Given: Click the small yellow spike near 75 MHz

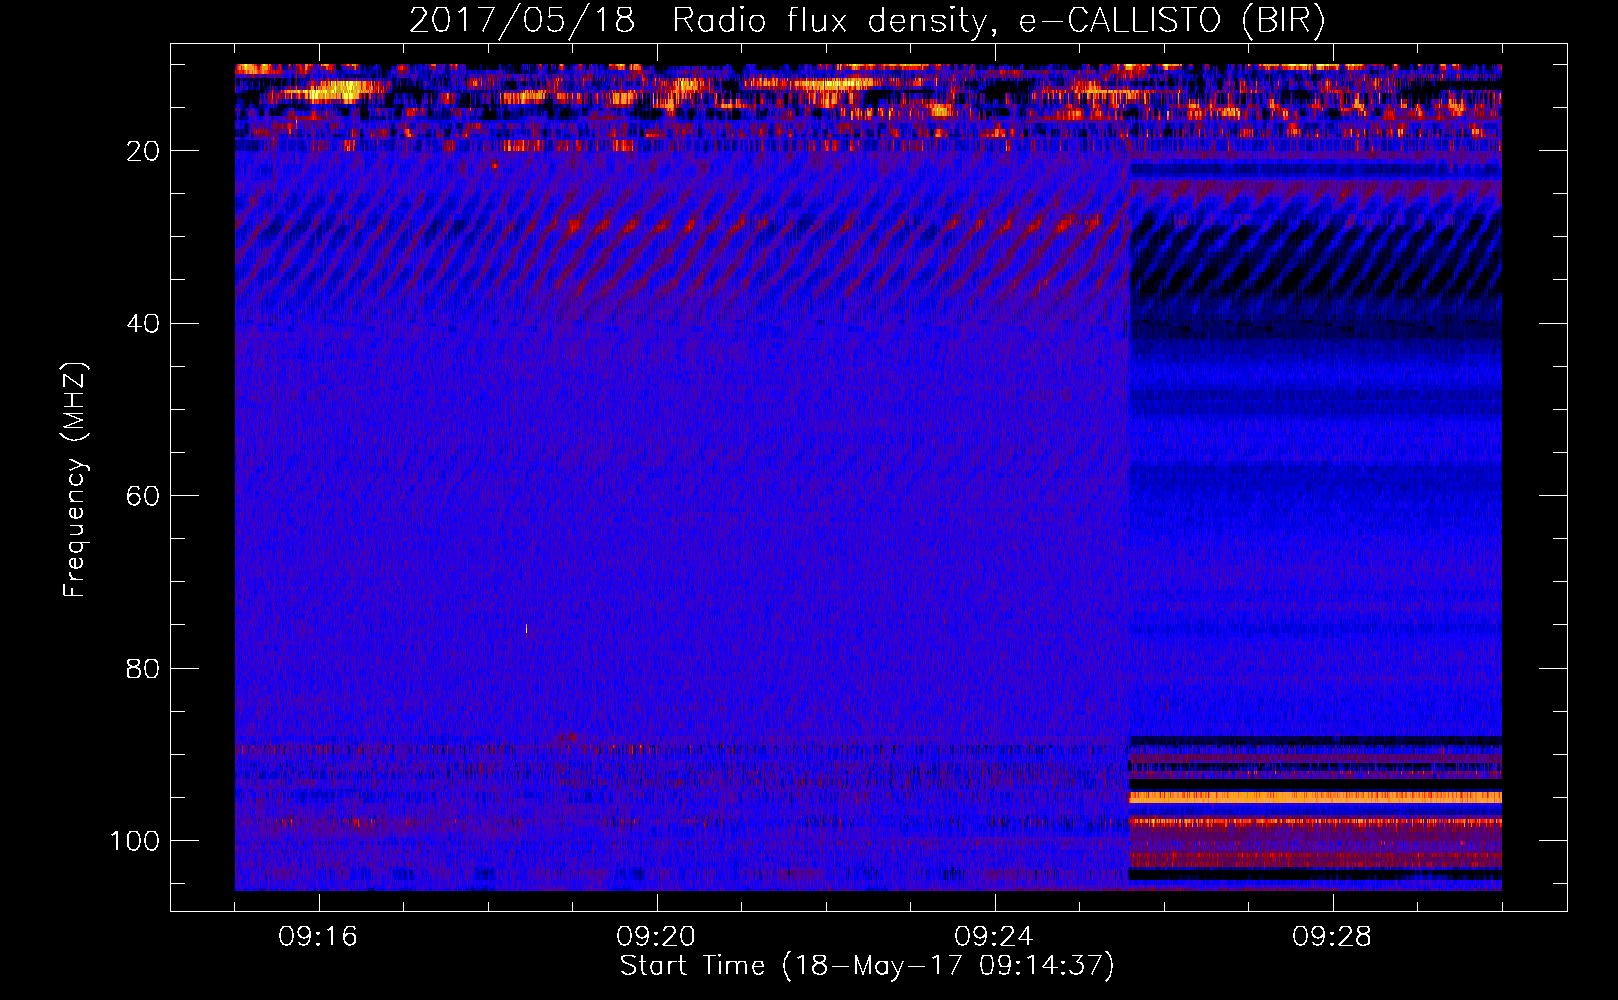Looking at the screenshot, I should click(x=526, y=629).
